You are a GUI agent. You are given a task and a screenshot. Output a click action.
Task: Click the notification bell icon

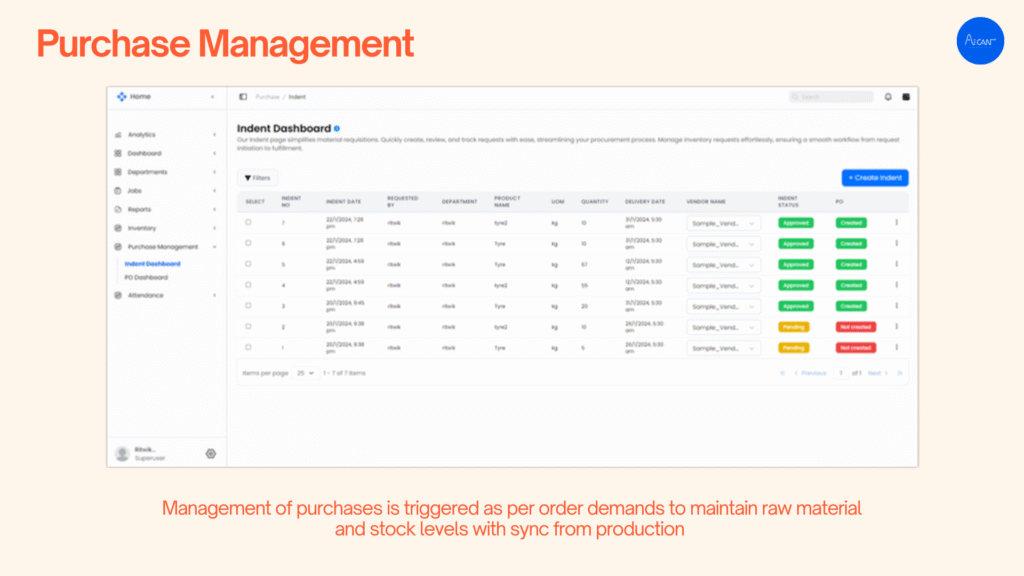tap(888, 97)
